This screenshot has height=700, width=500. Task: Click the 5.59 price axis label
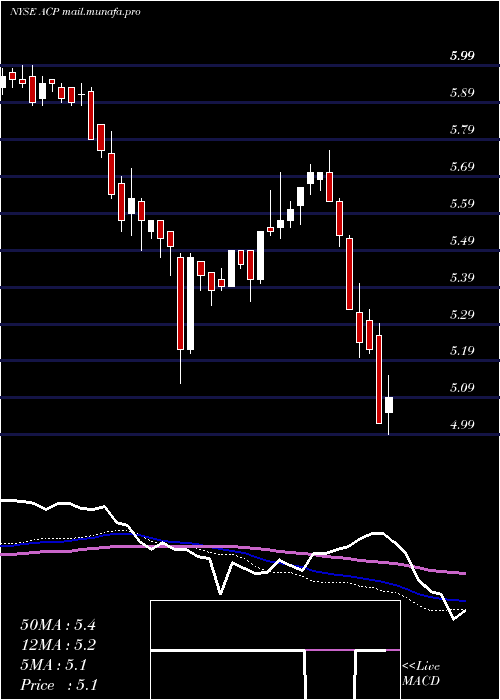[462, 204]
